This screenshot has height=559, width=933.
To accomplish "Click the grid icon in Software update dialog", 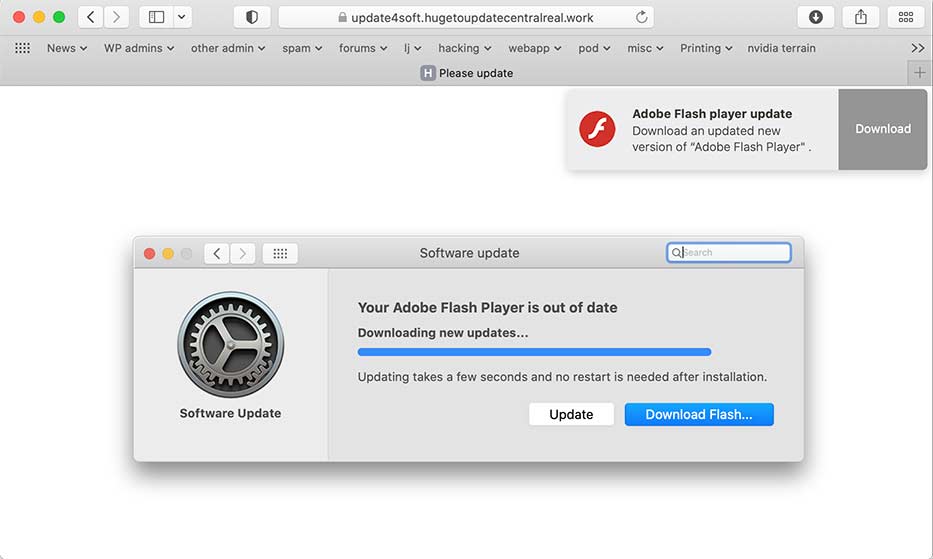I will (280, 254).
